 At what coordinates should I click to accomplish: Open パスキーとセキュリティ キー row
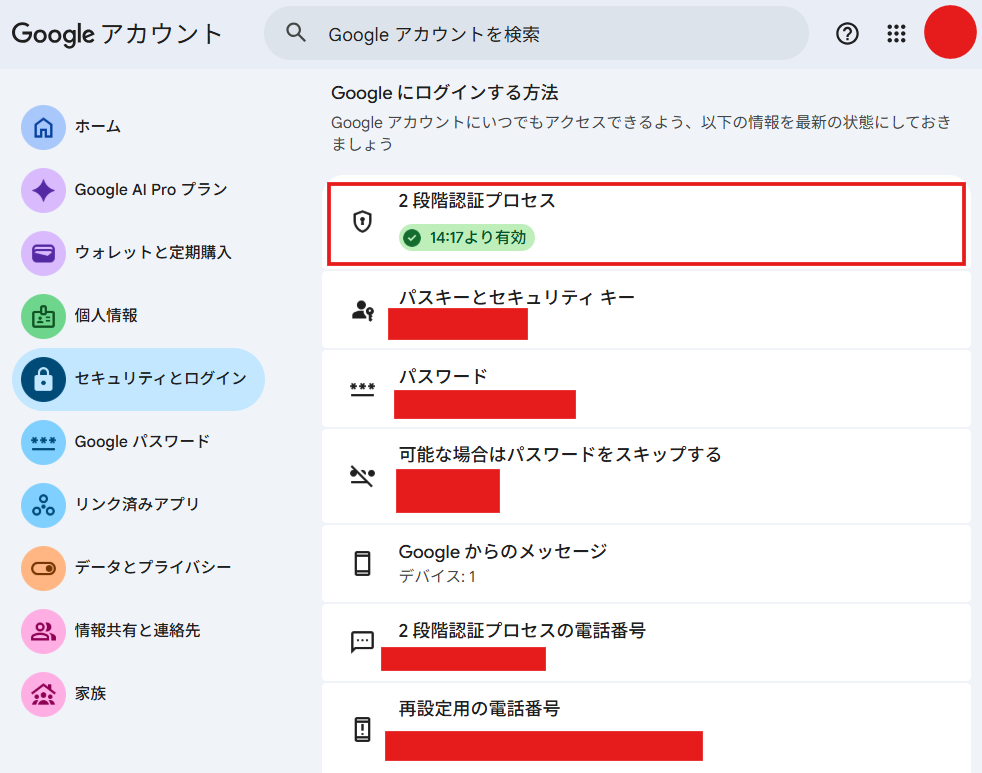coord(646,309)
